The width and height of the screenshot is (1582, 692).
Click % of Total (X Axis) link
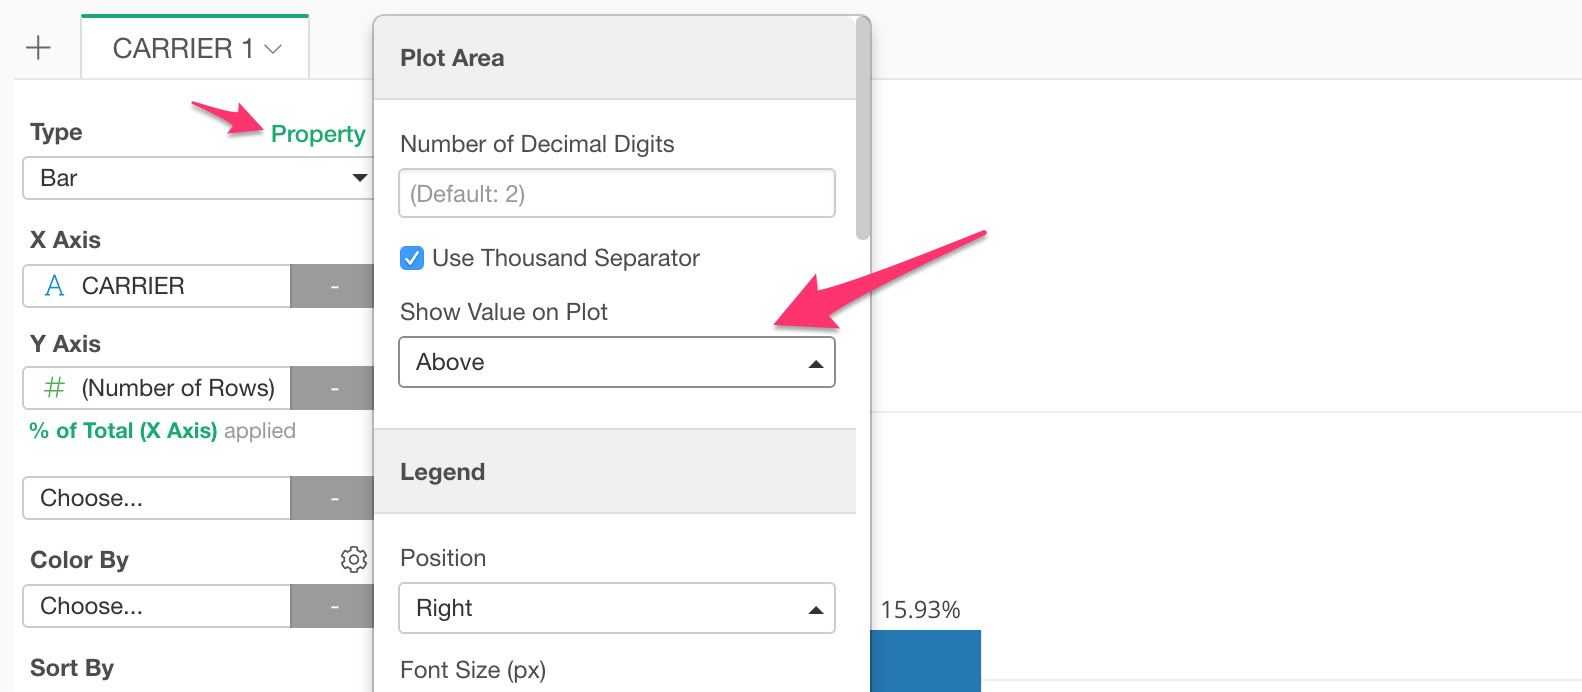[123, 431]
